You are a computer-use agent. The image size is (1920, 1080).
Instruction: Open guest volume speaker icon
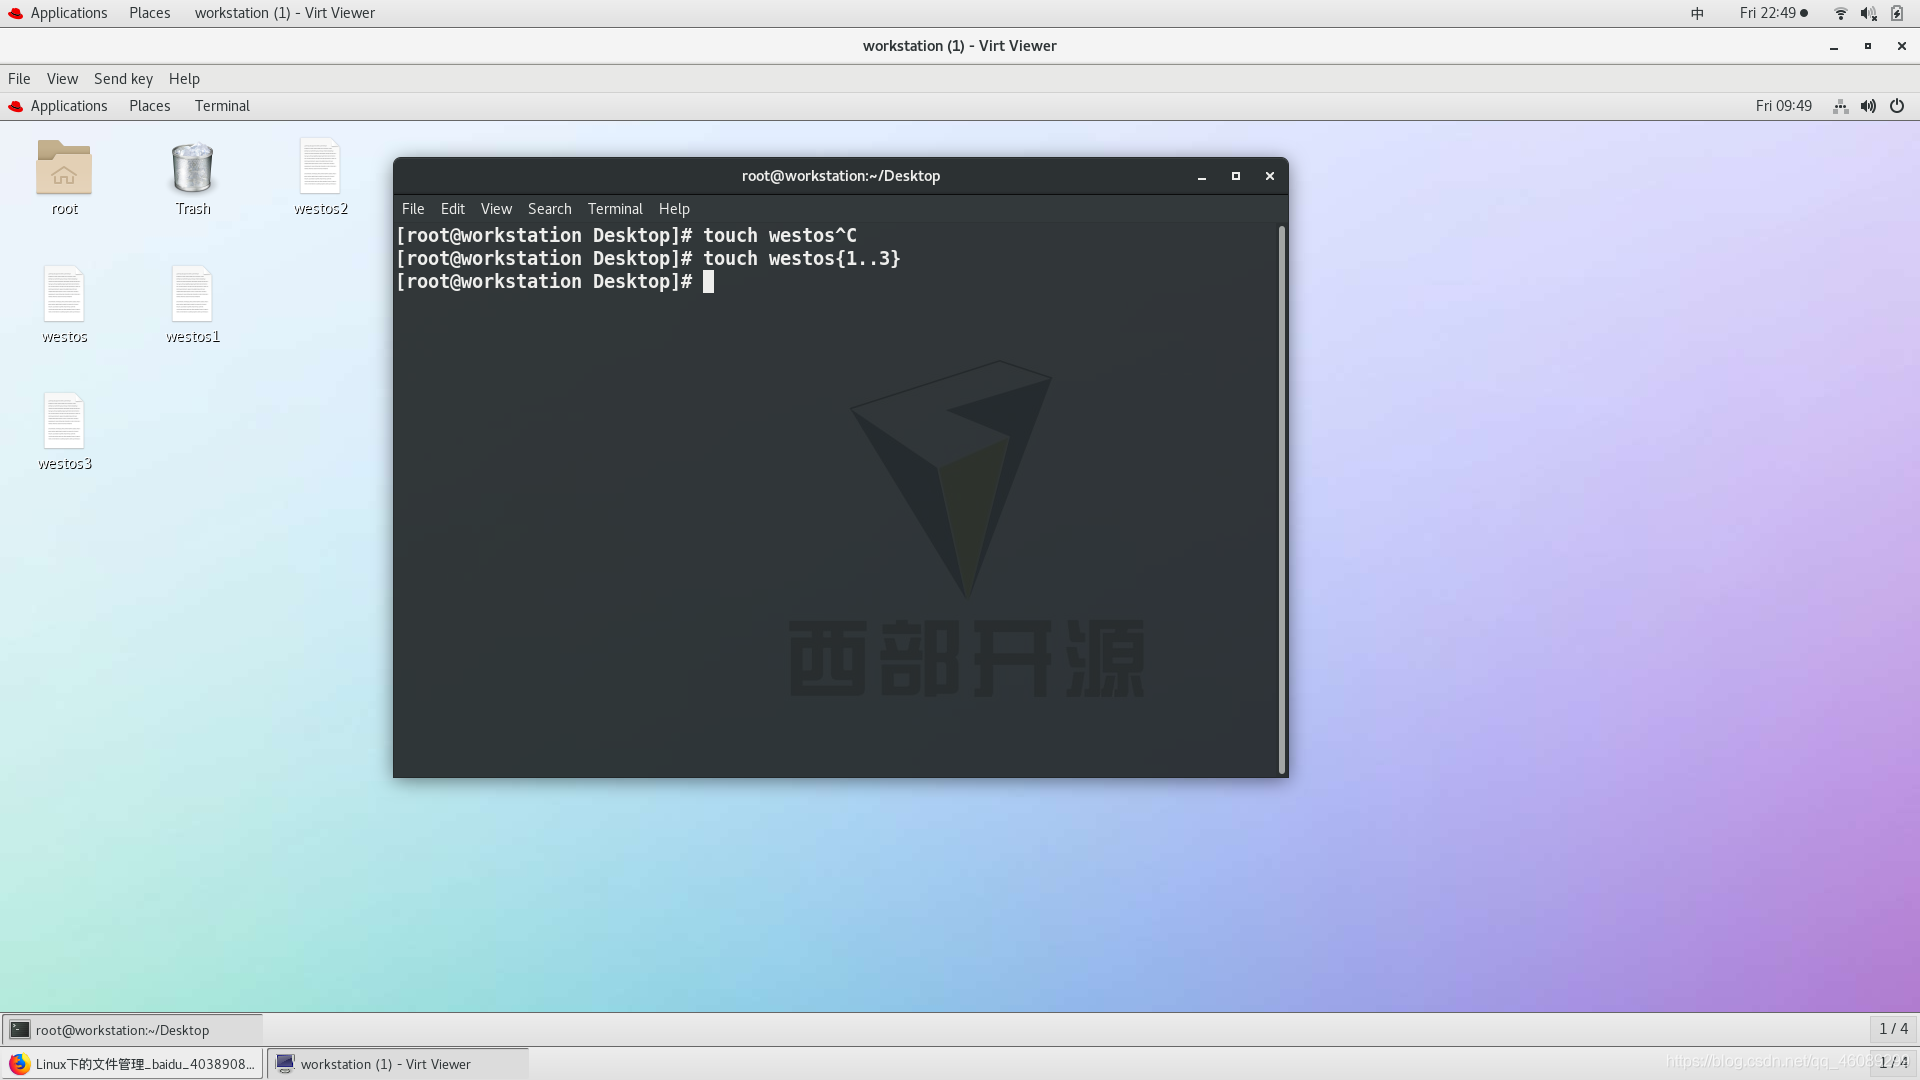1868,106
